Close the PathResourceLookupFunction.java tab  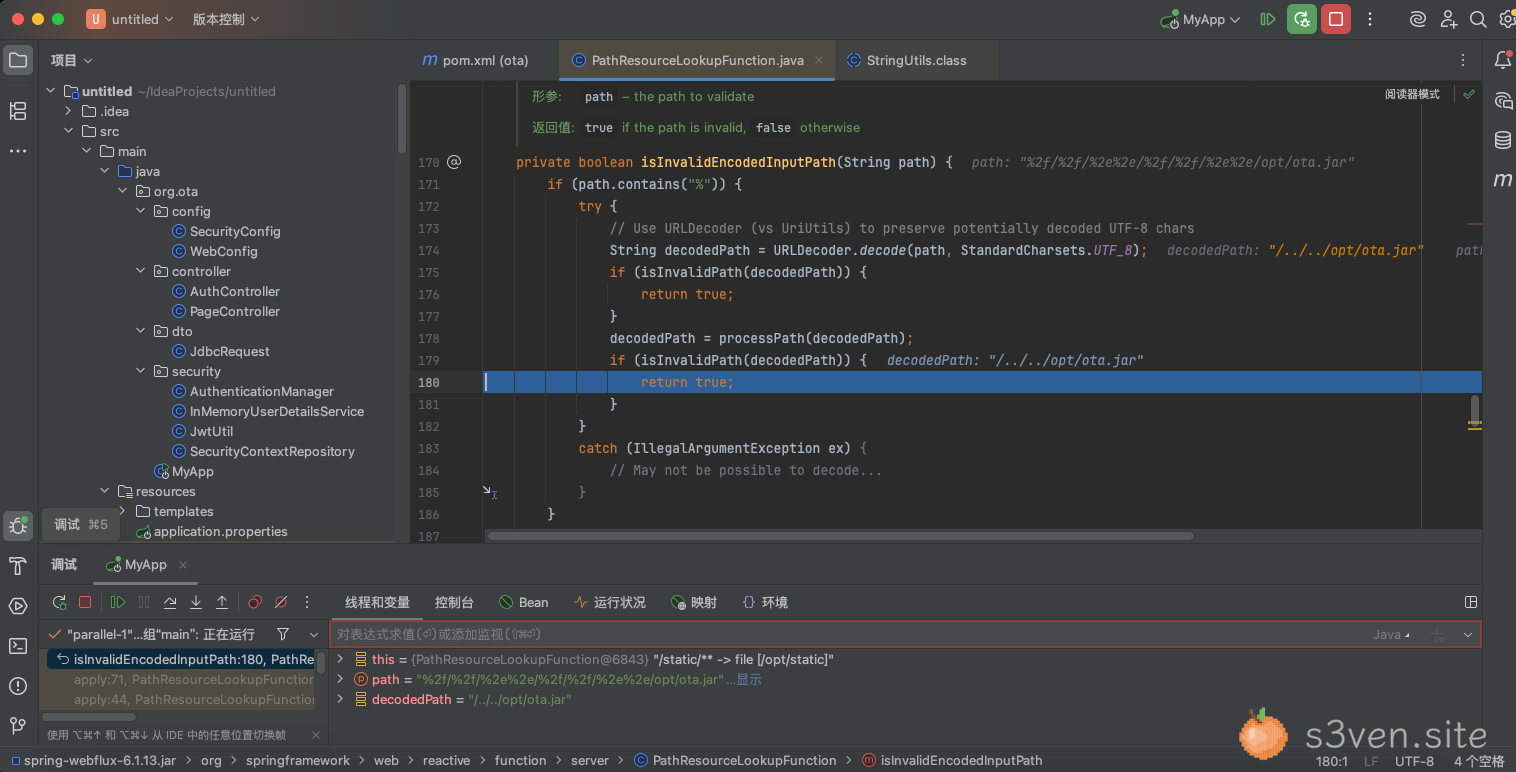click(819, 60)
